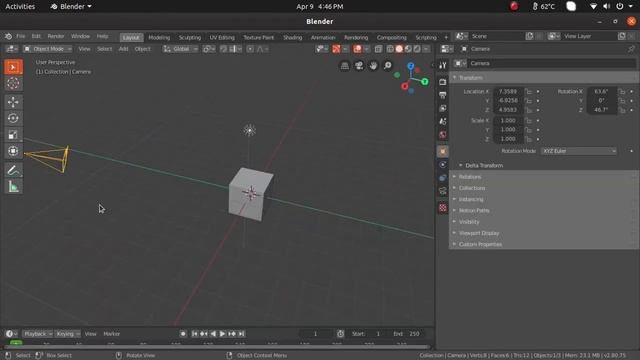Add a new workspace with plus button
This screenshot has height=360, width=640.
click(x=446, y=37)
